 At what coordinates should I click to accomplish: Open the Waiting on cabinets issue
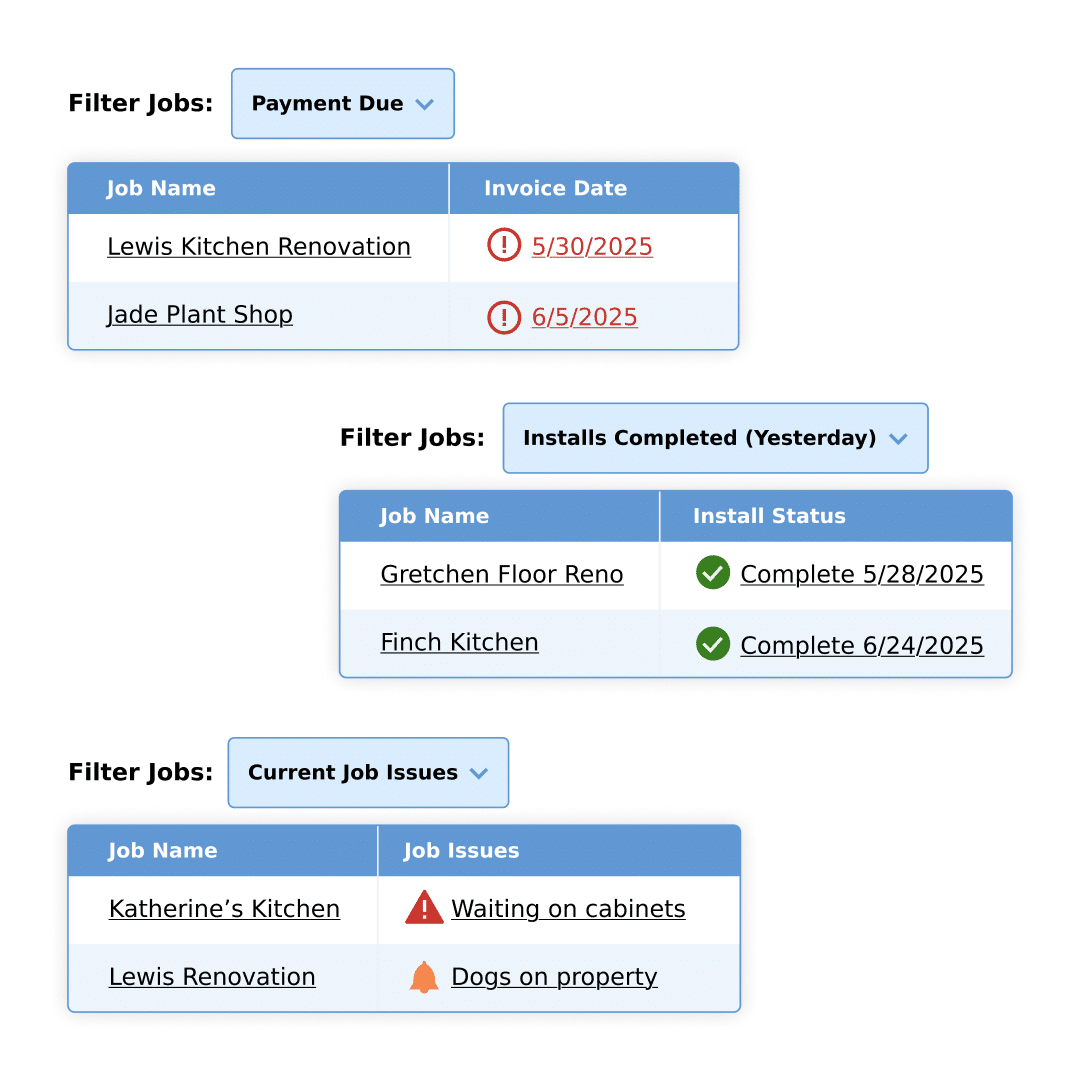pos(568,908)
